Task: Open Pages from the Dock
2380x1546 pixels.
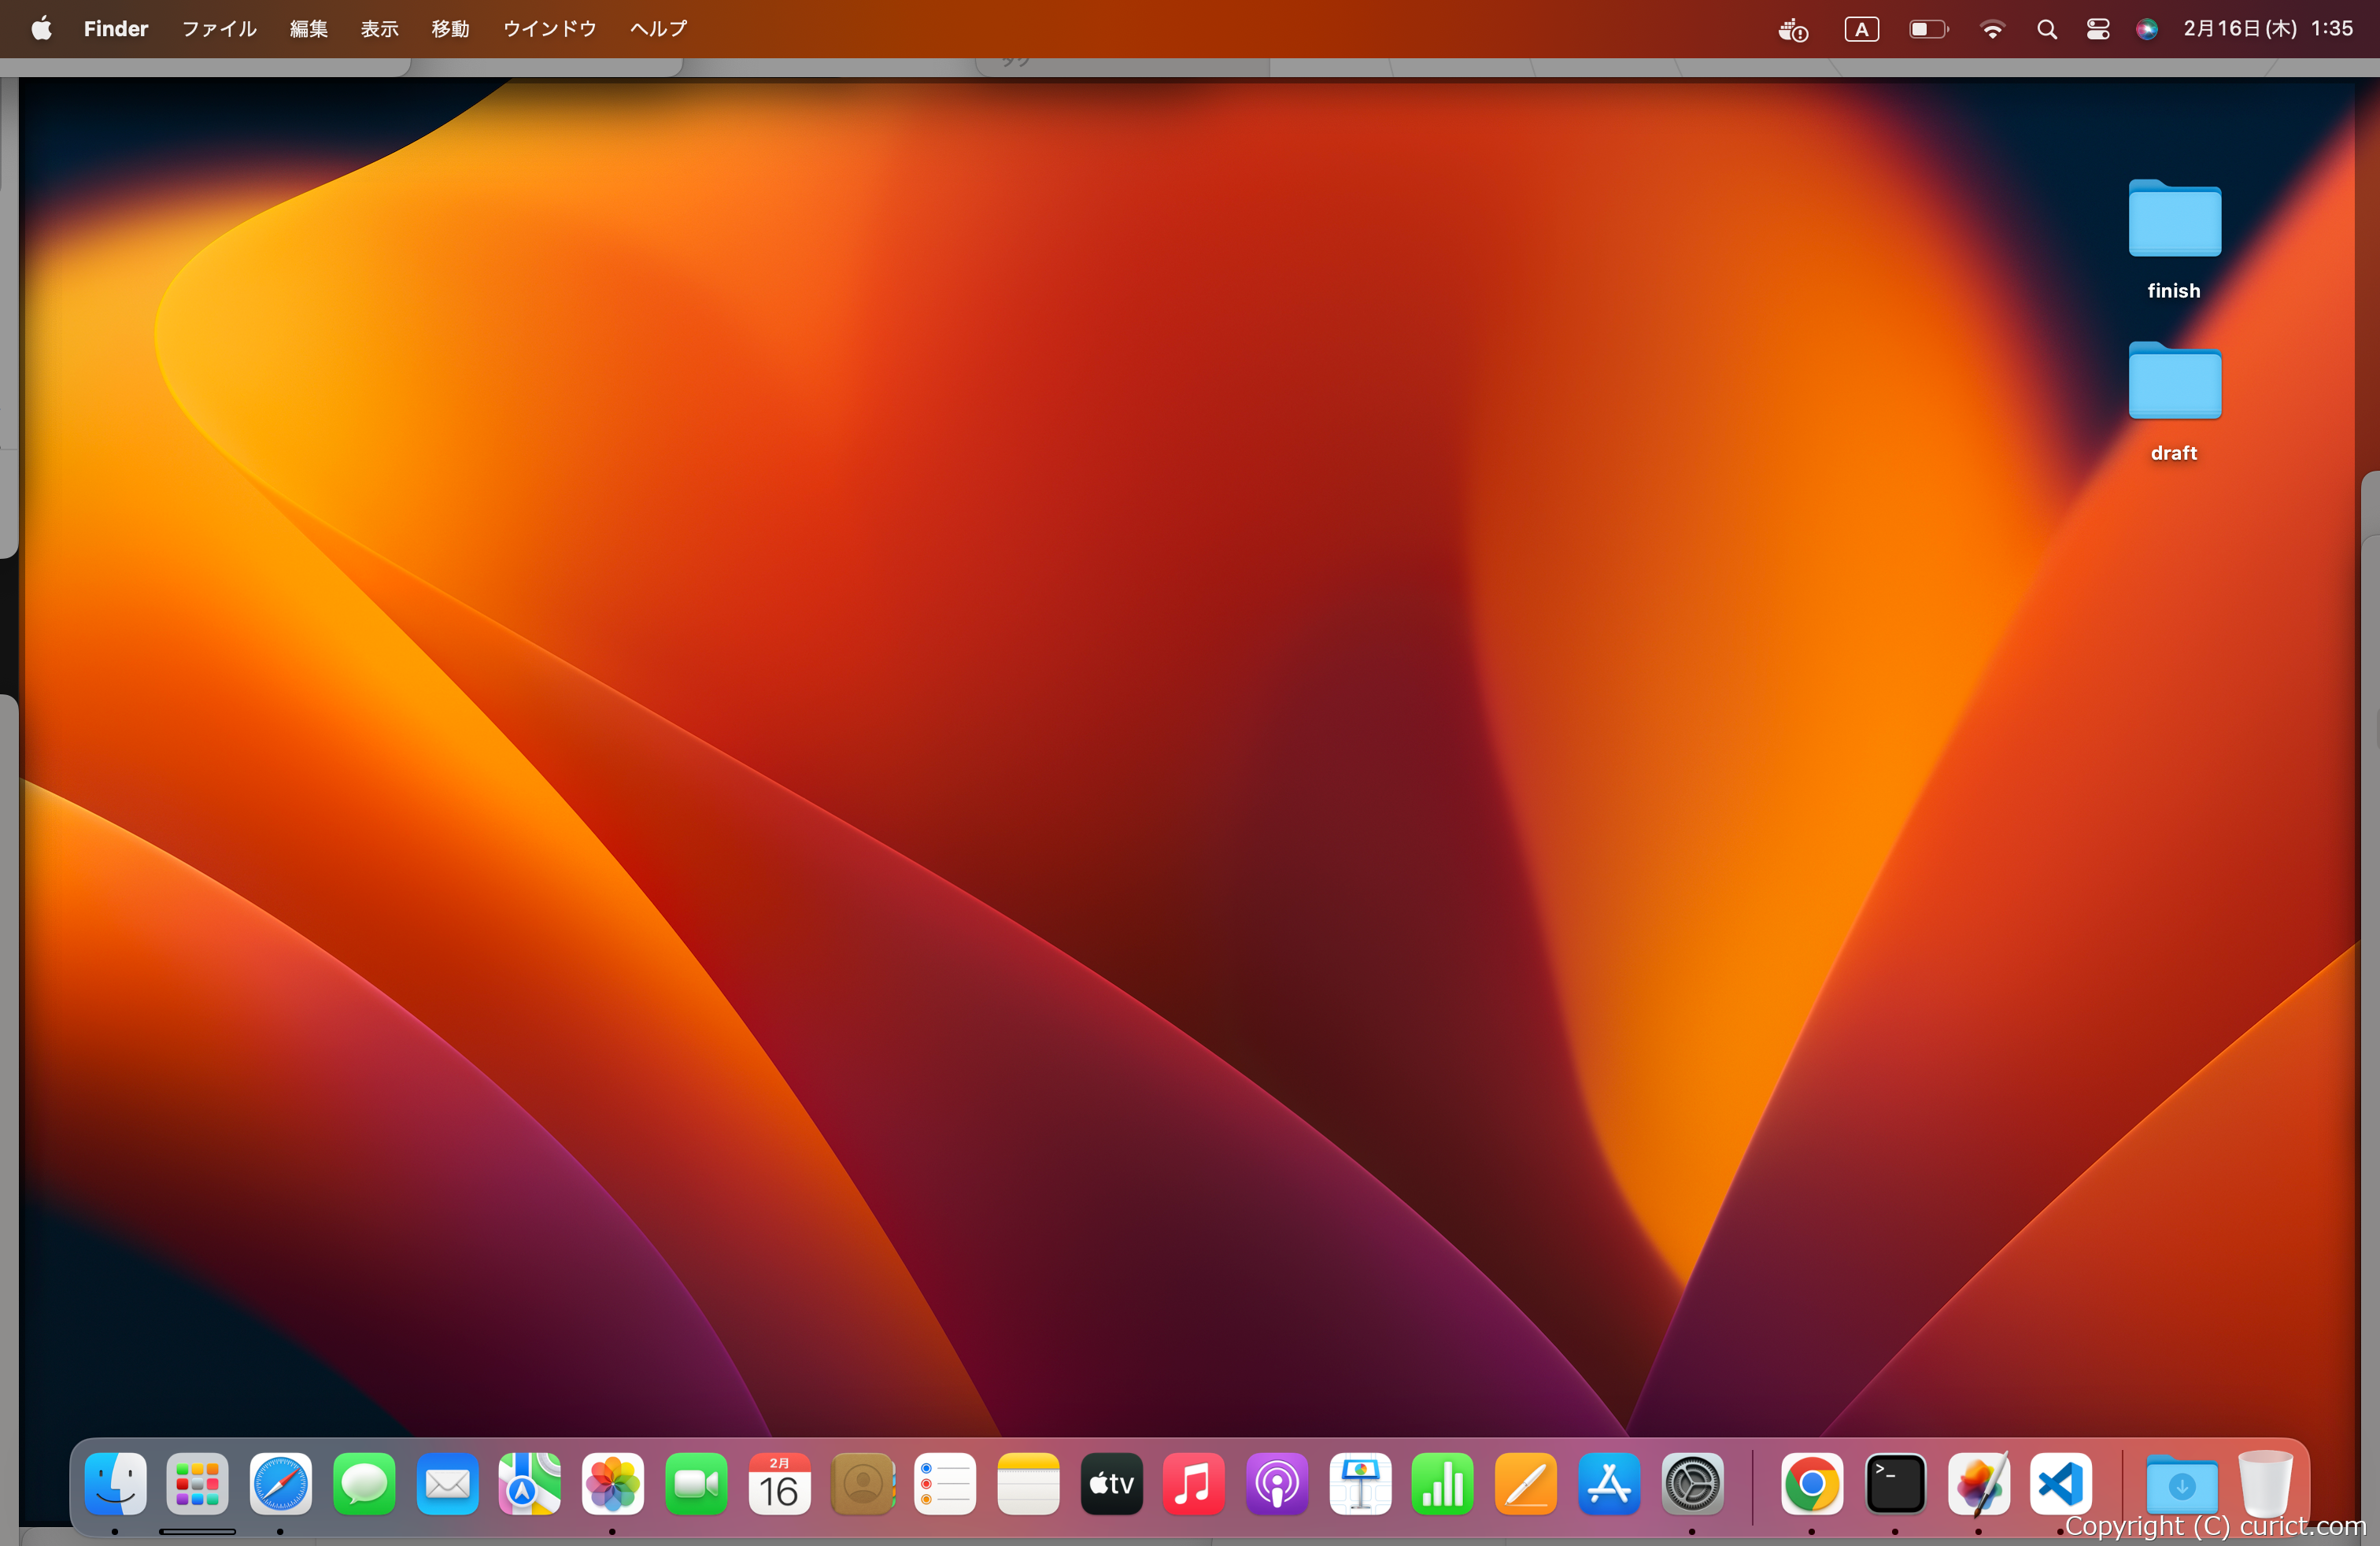Action: 1526,1484
